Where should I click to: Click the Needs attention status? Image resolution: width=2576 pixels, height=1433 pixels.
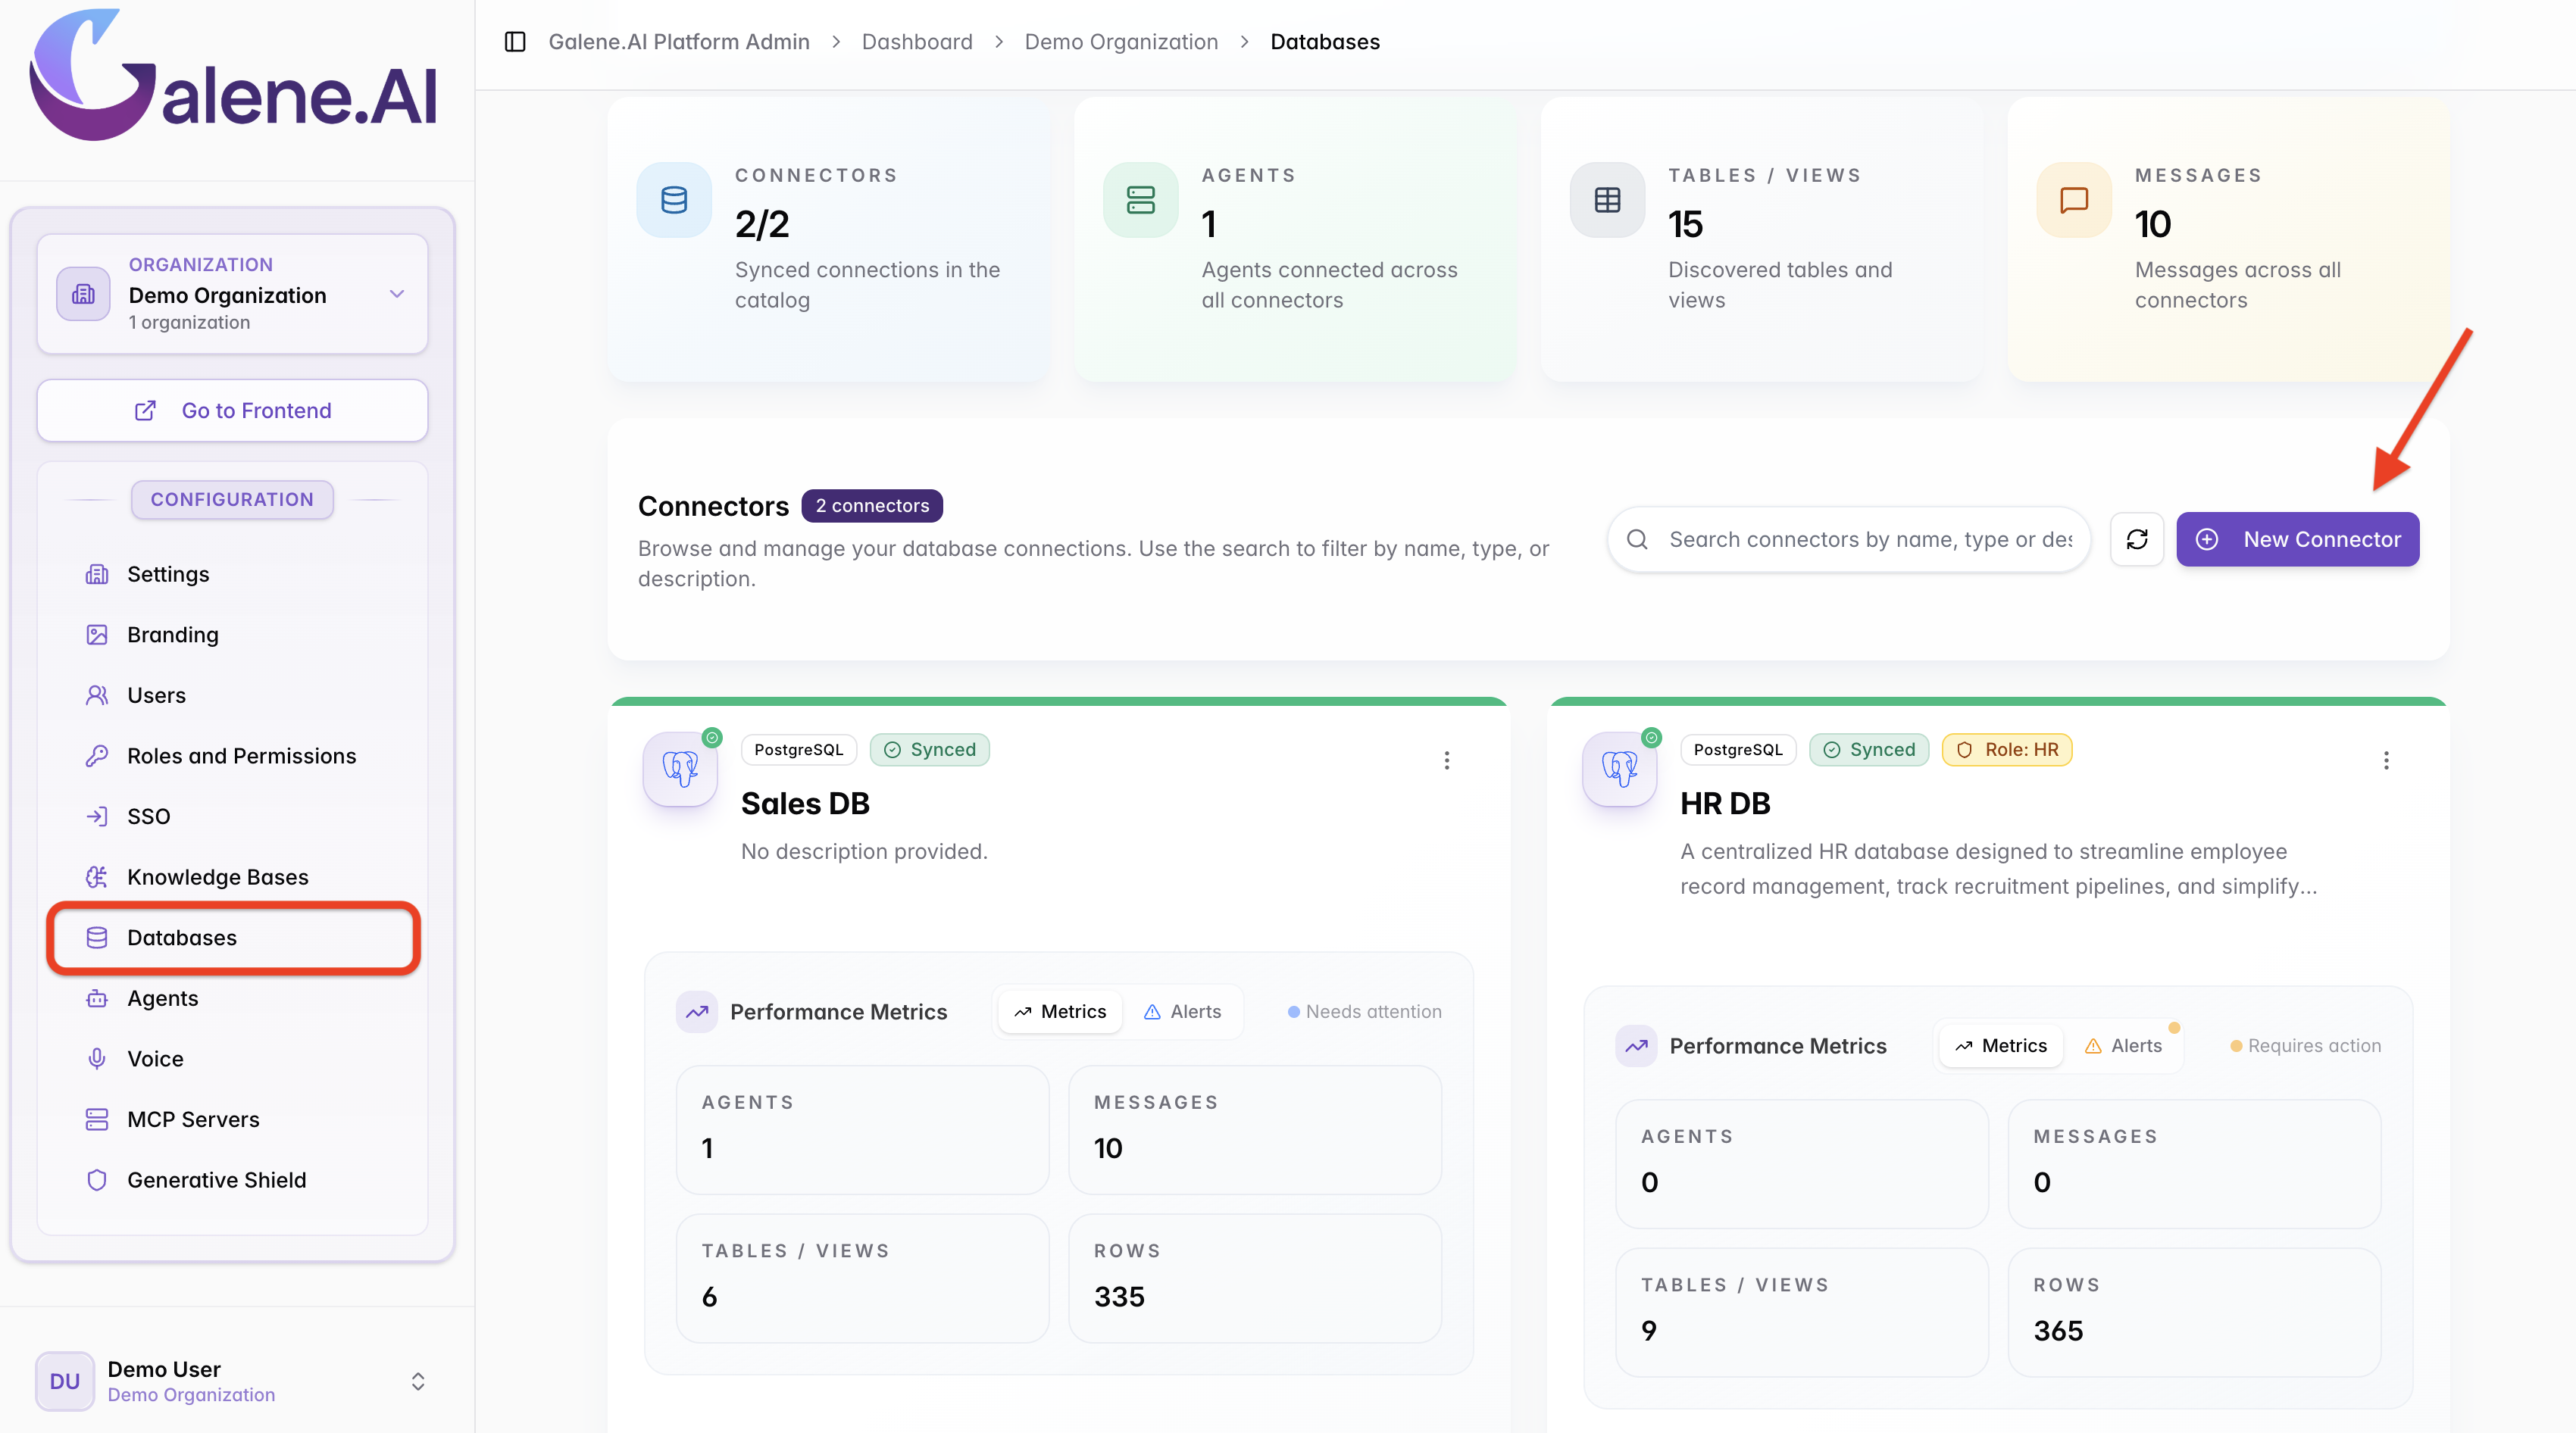(x=1365, y=1012)
